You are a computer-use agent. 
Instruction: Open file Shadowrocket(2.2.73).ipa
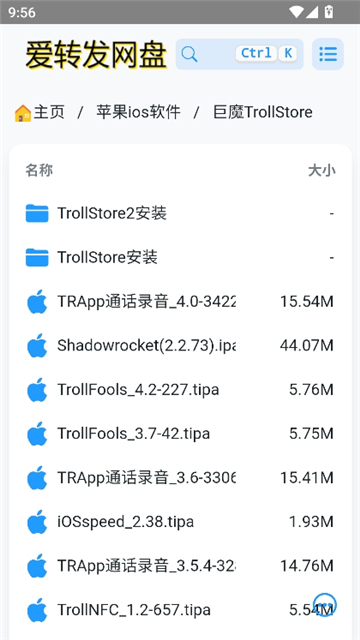coord(147,346)
